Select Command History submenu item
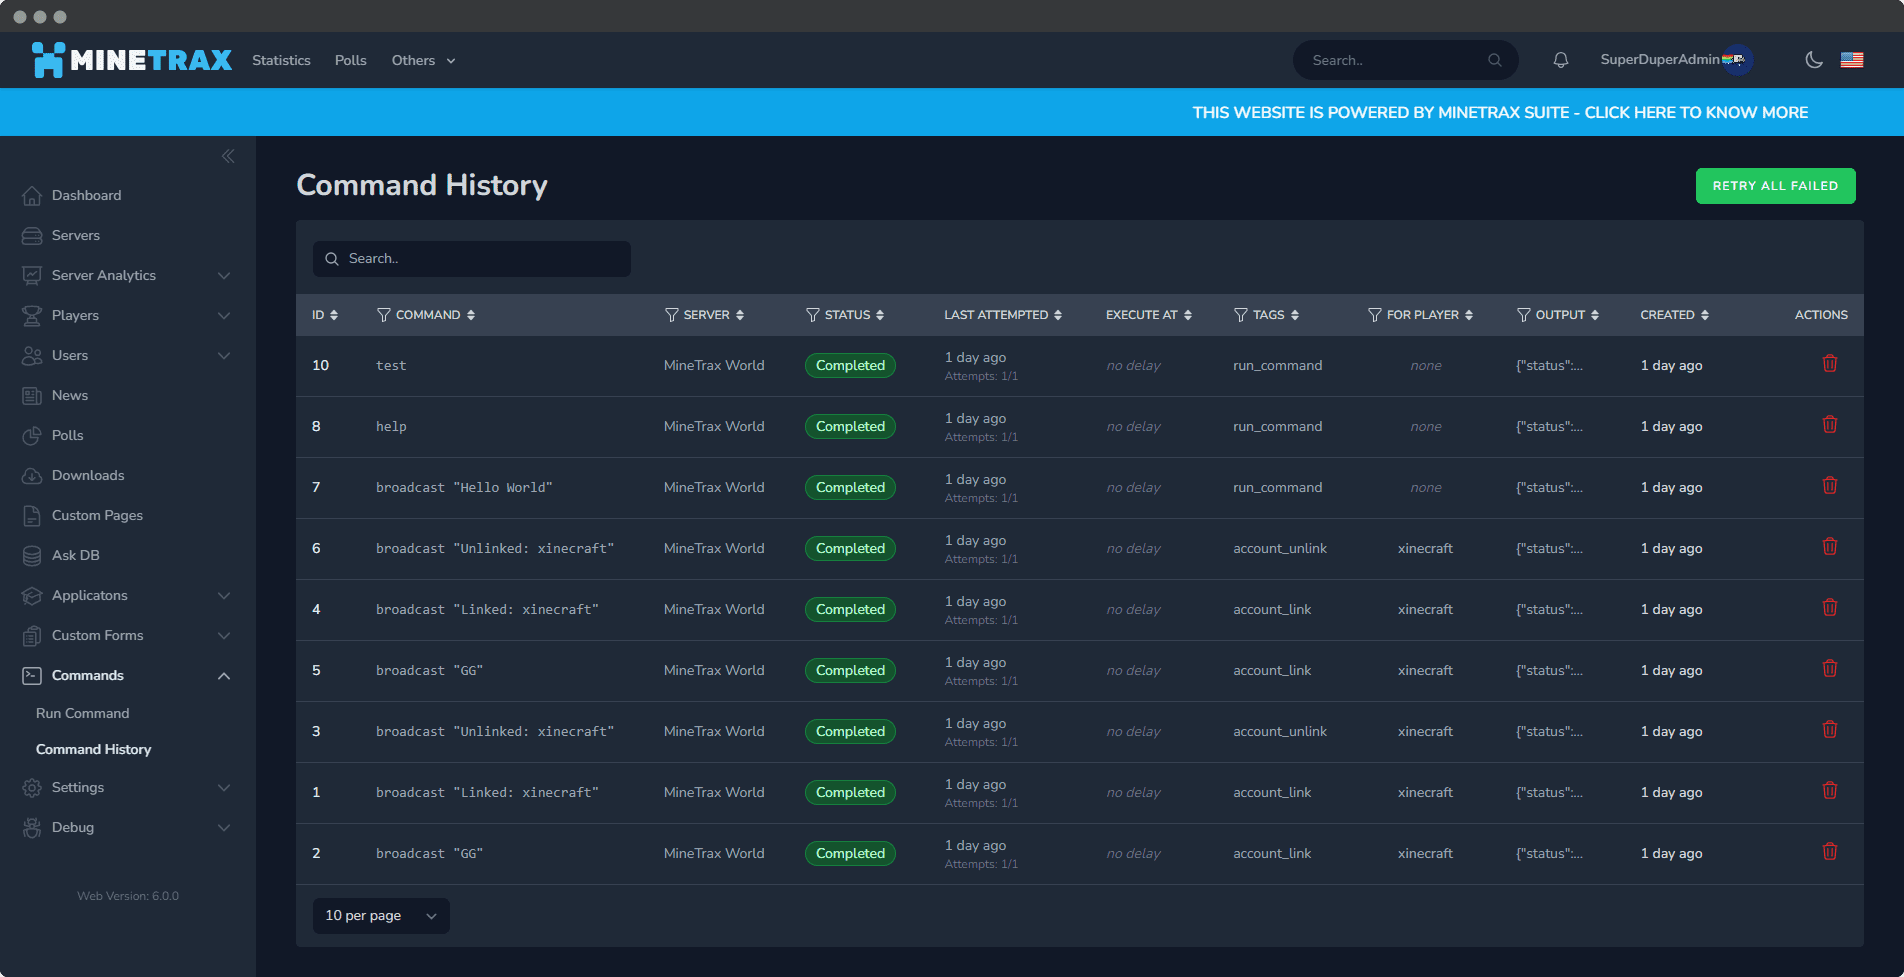Viewport: 1904px width, 977px height. tap(93, 749)
